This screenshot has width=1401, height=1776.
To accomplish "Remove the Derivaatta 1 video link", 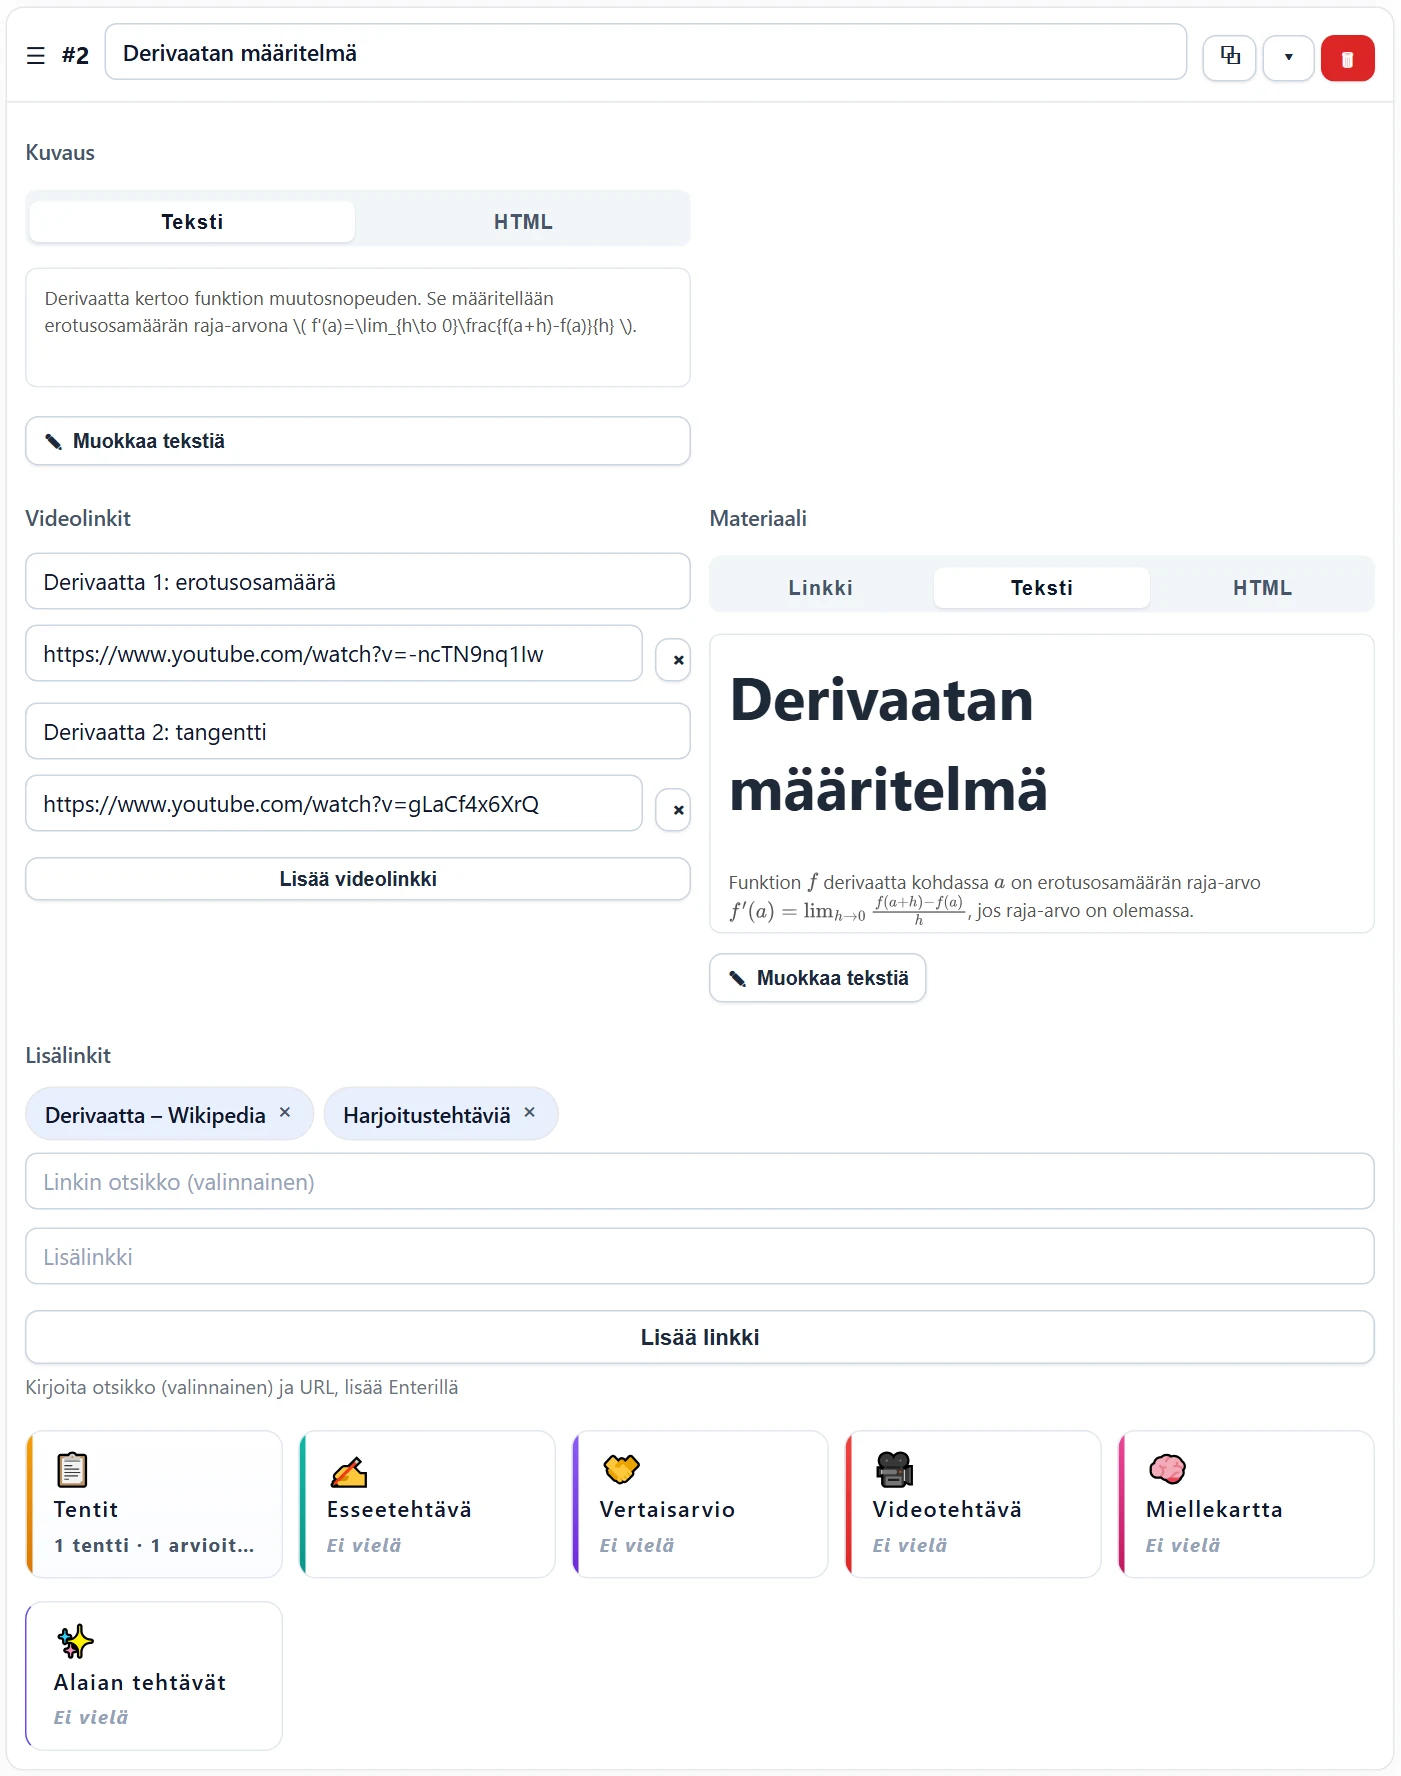I will 673,660.
